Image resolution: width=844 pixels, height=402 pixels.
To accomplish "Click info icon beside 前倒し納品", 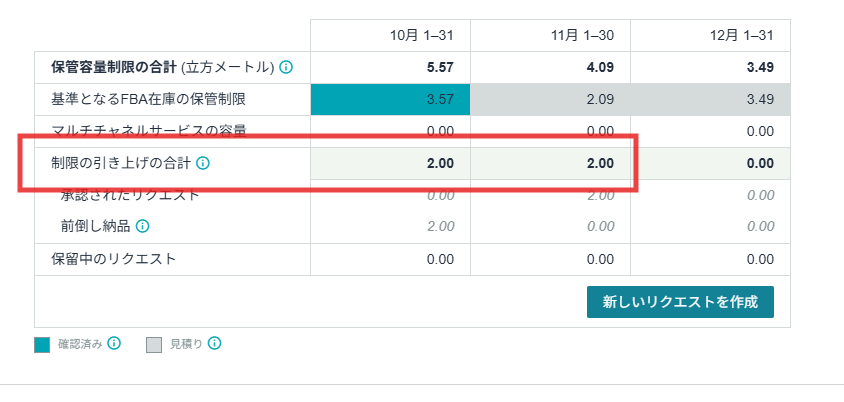I will pyautogui.click(x=143, y=226).
